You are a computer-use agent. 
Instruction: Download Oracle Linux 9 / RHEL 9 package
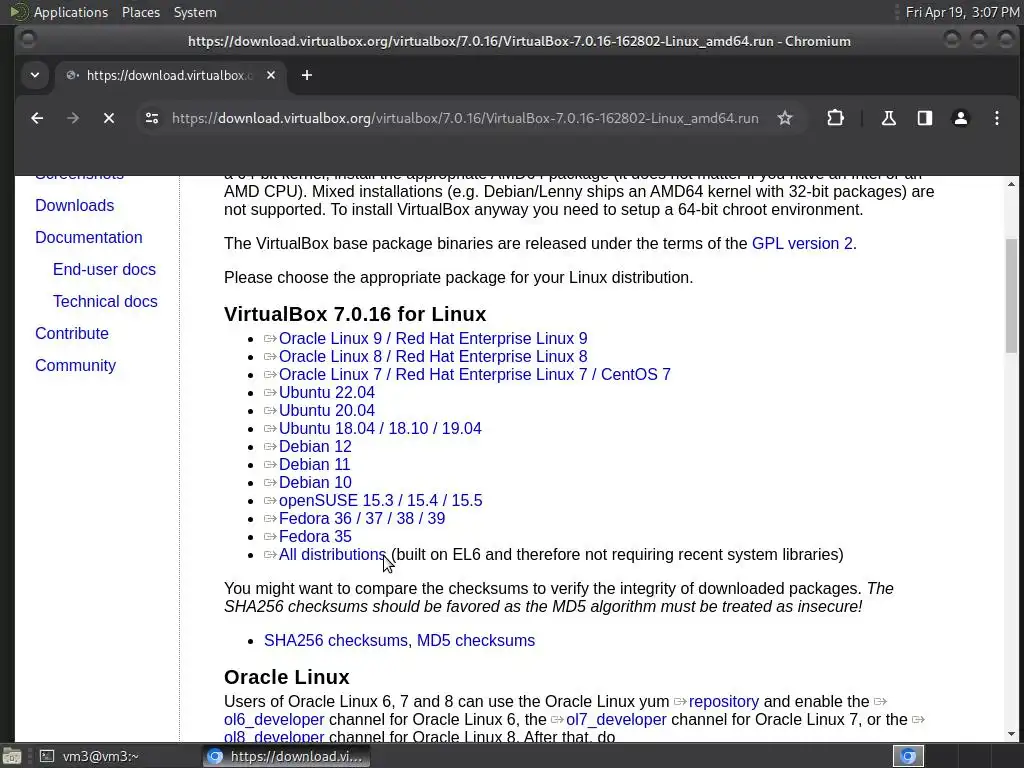(433, 339)
